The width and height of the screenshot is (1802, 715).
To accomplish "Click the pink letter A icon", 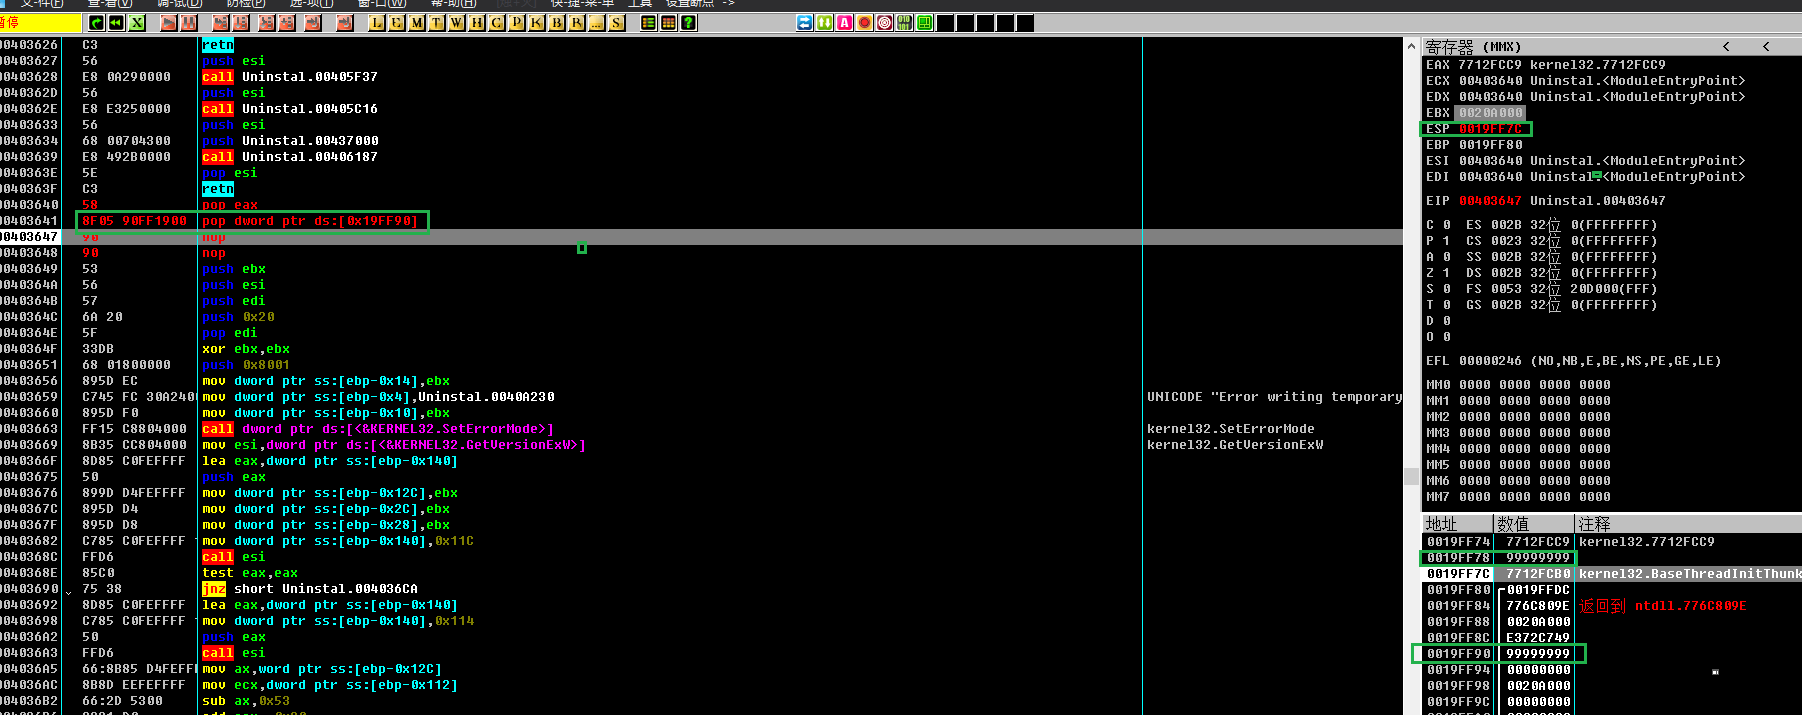I will tap(844, 23).
